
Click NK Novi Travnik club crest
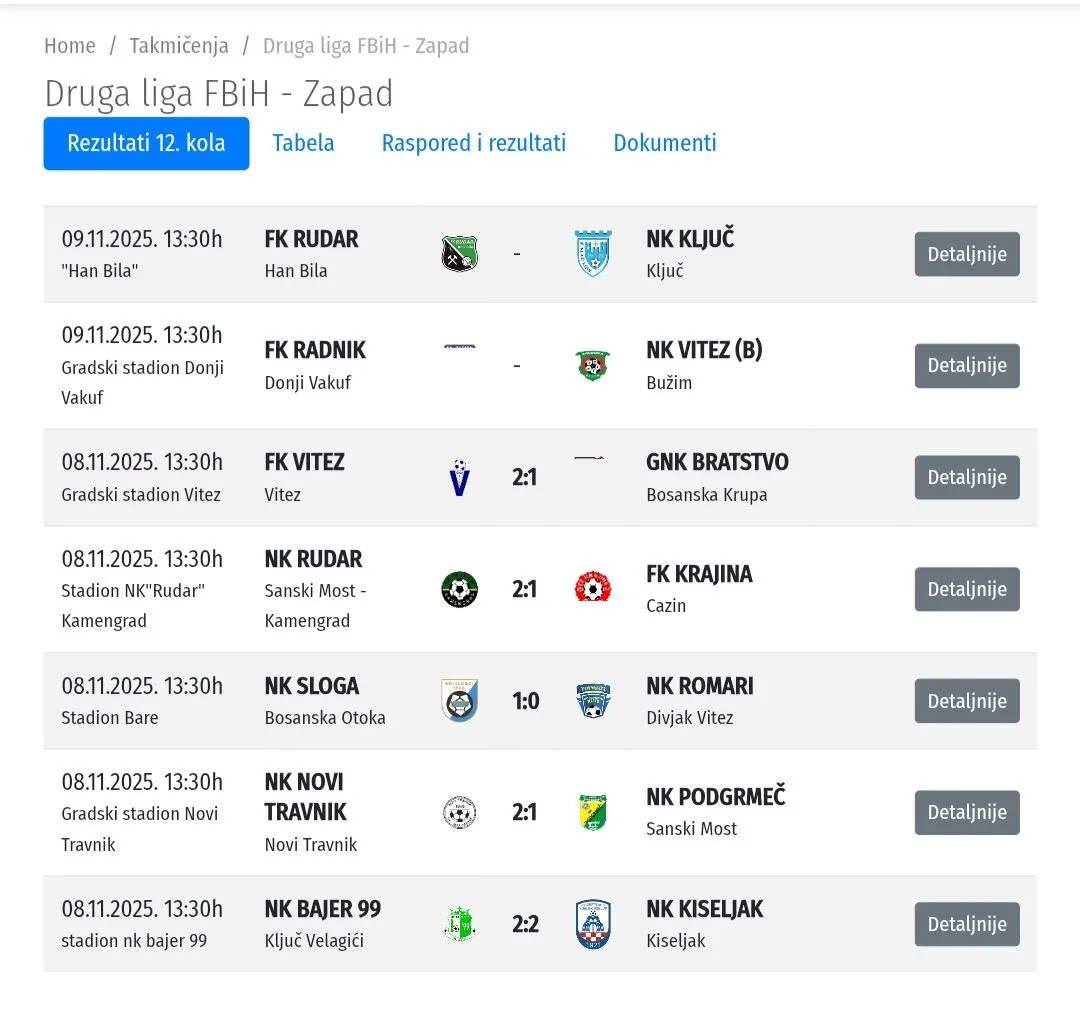pos(460,812)
